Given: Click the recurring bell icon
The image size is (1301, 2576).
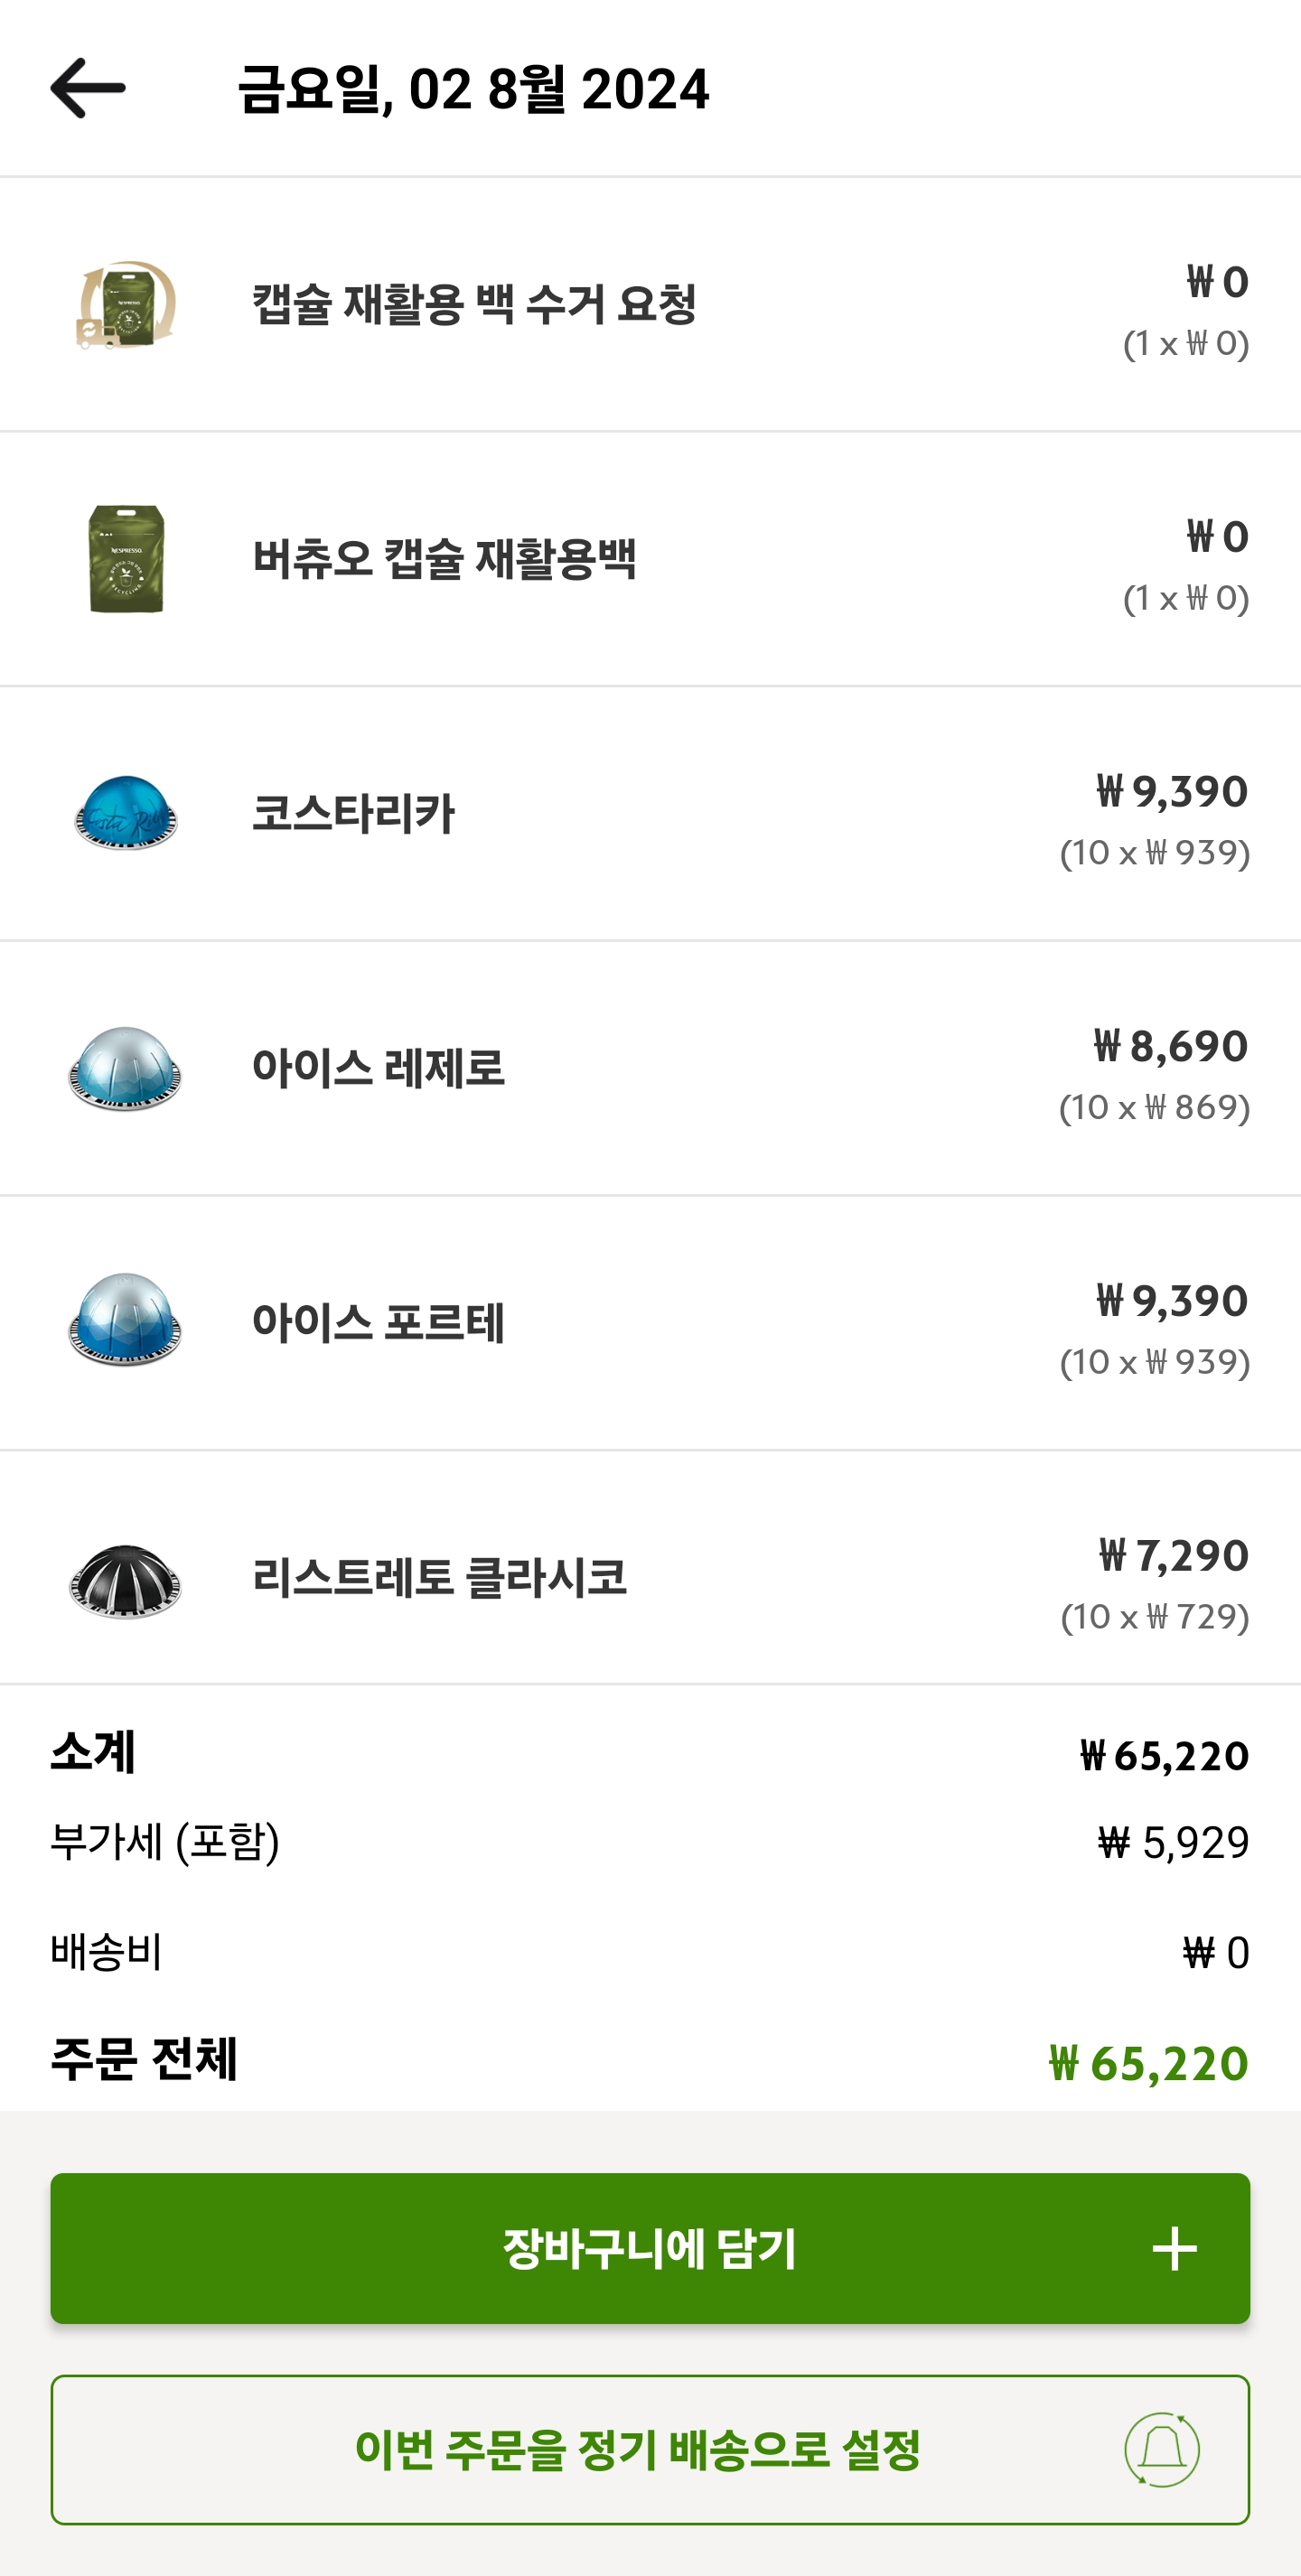Looking at the screenshot, I should point(1161,2449).
